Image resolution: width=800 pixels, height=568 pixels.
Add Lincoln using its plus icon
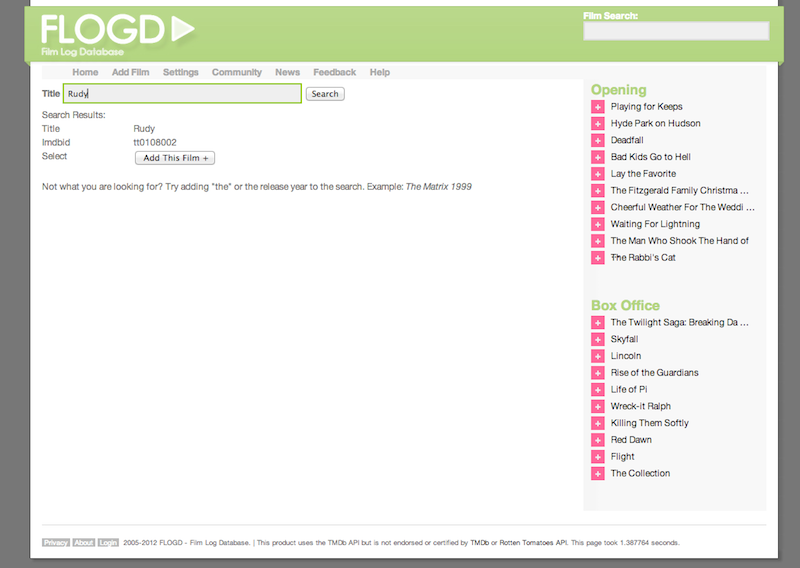(x=597, y=356)
